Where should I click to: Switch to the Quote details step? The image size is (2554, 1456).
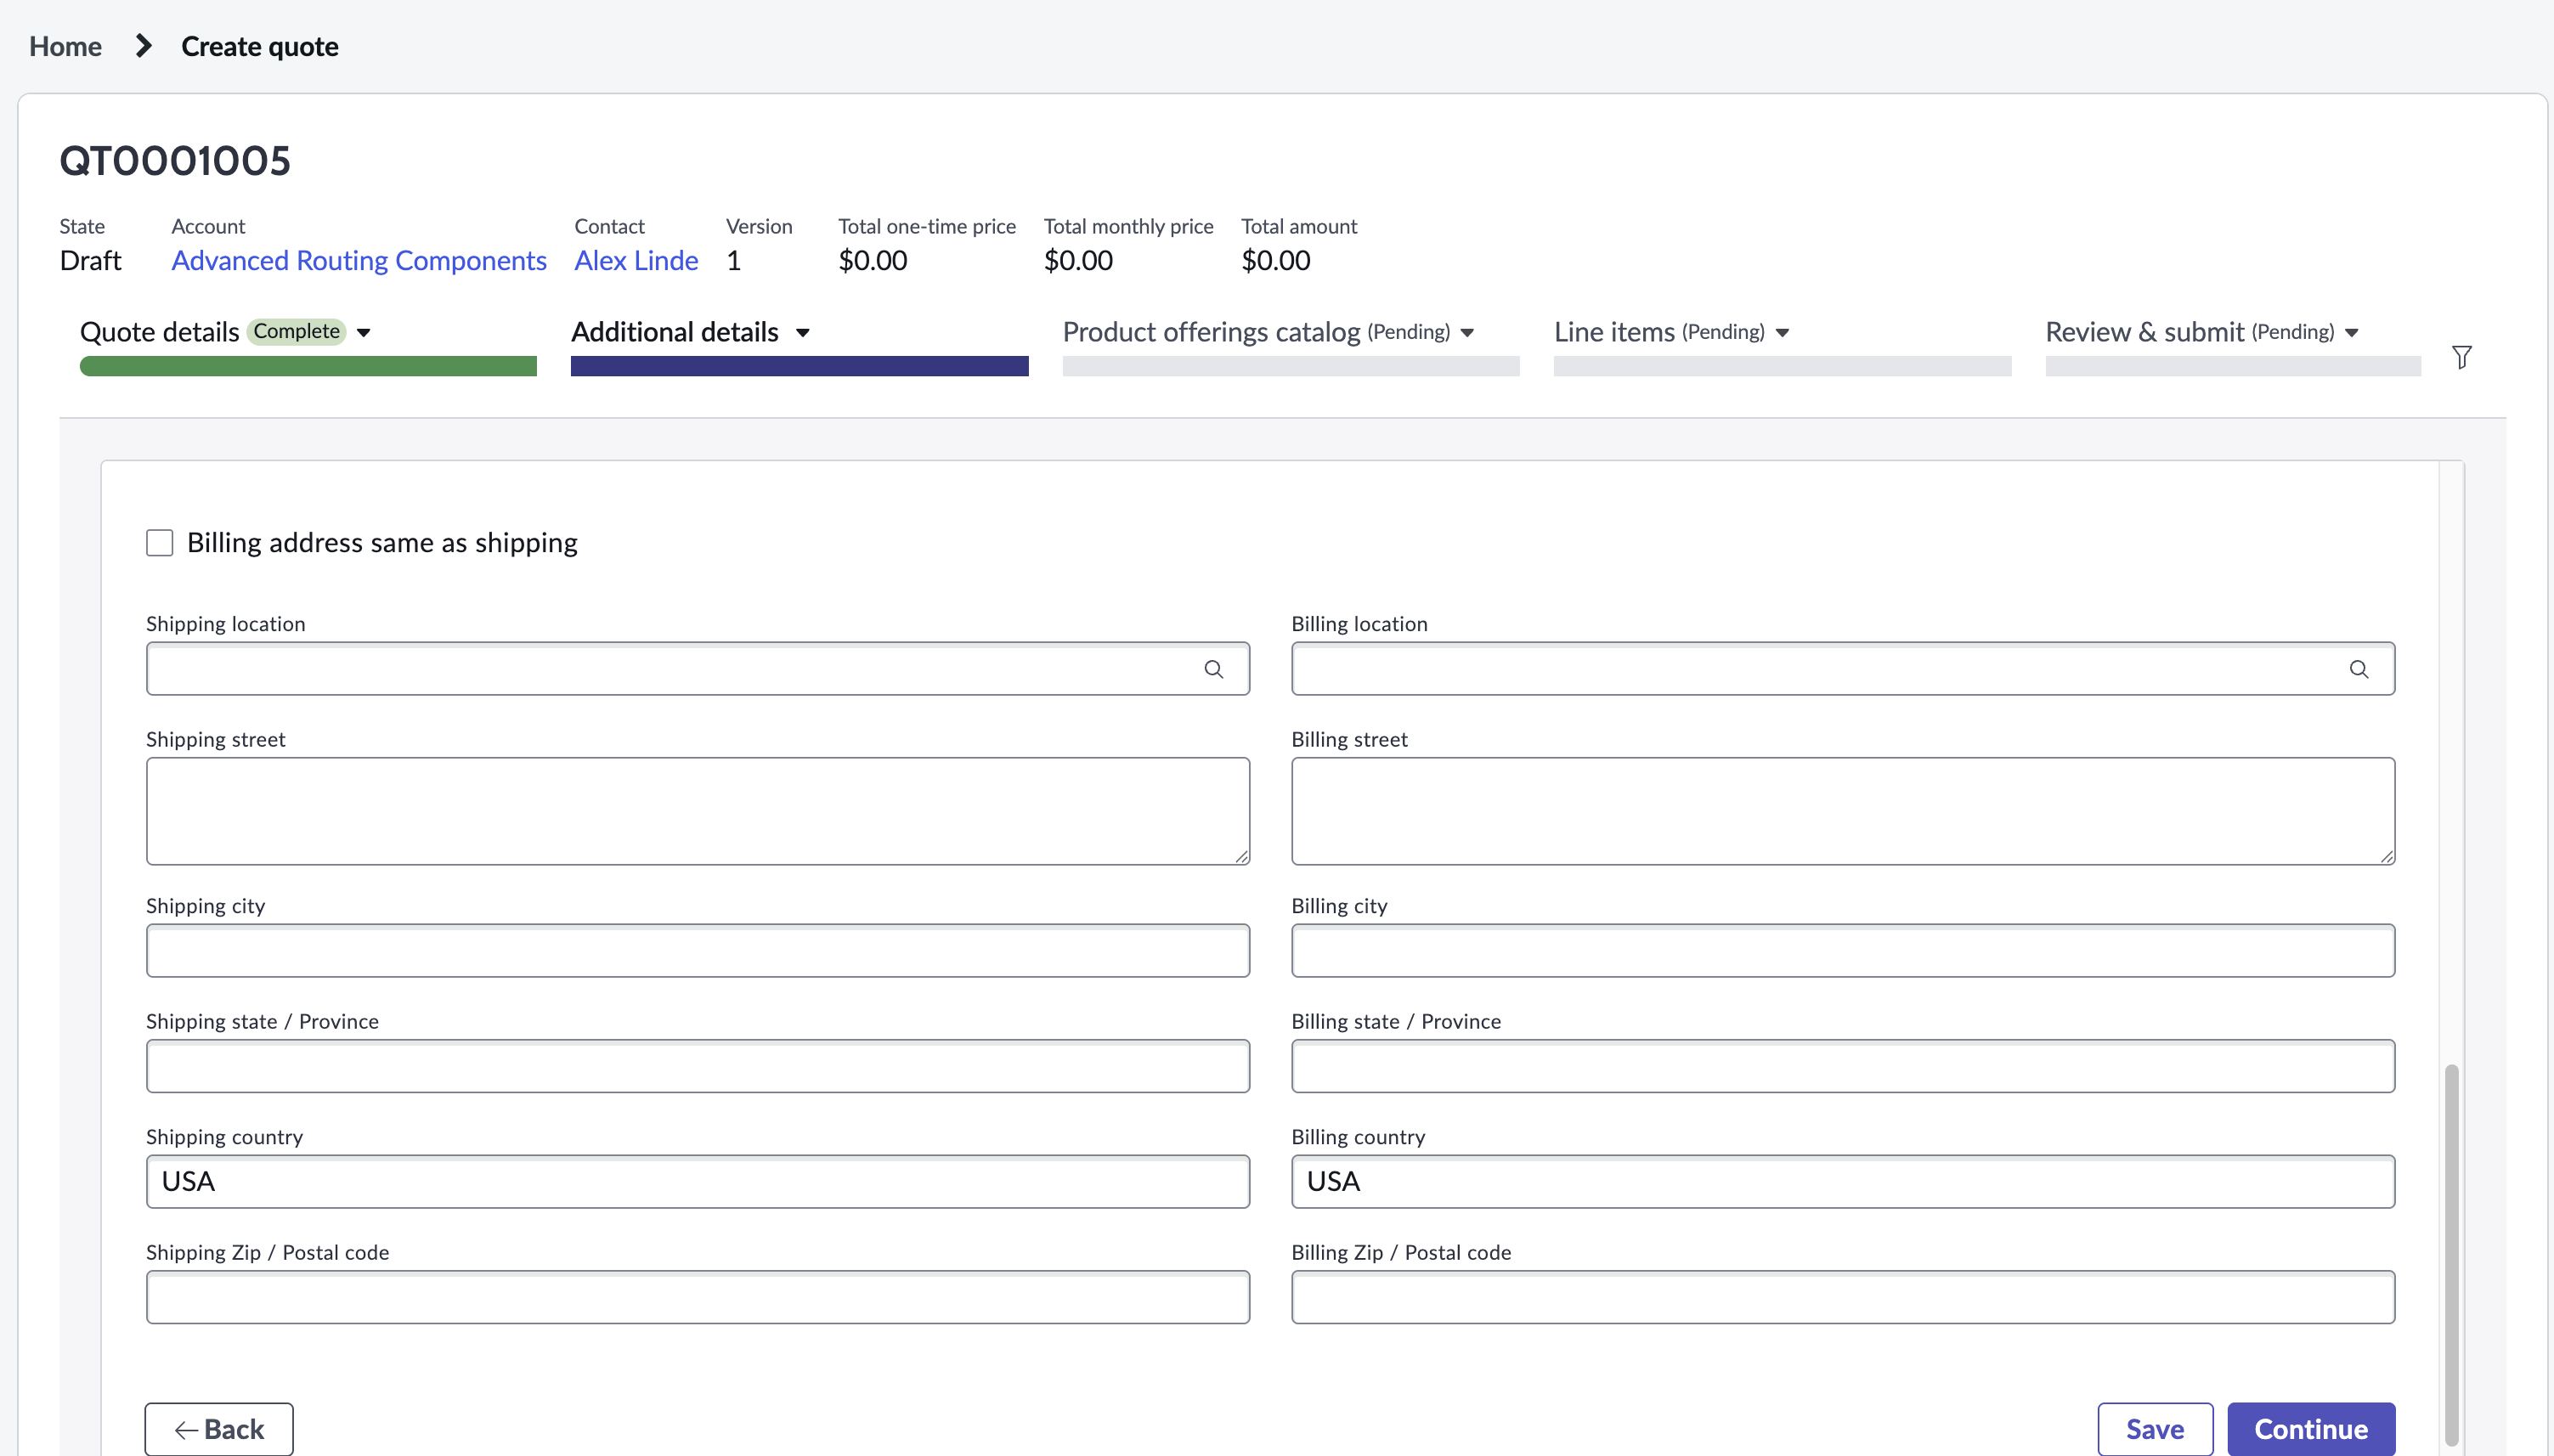(159, 332)
